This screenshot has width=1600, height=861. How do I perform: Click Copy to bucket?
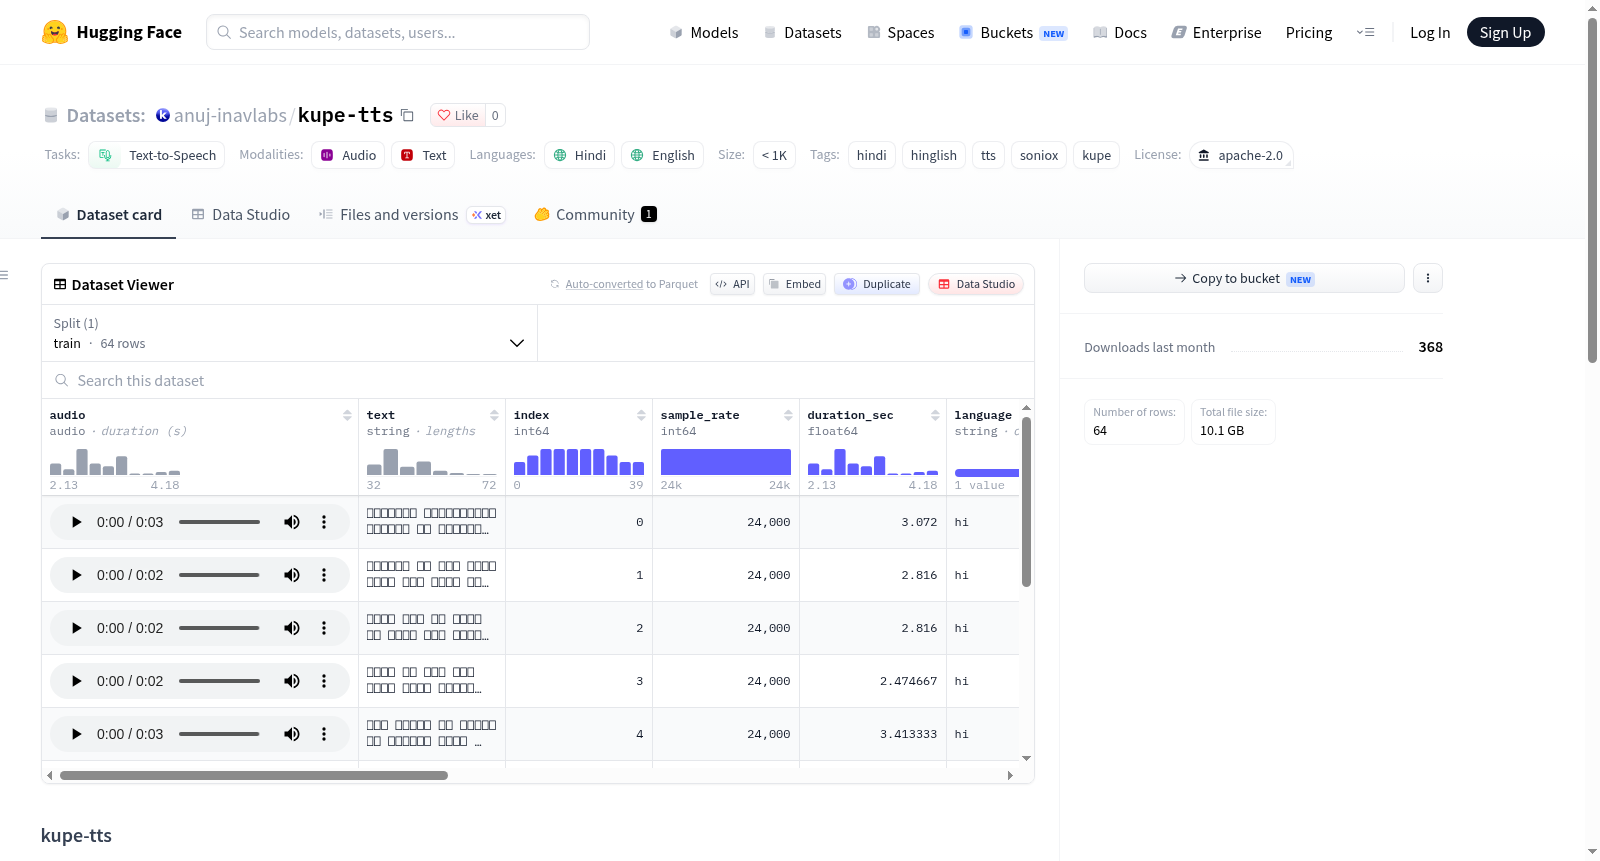point(1244,278)
